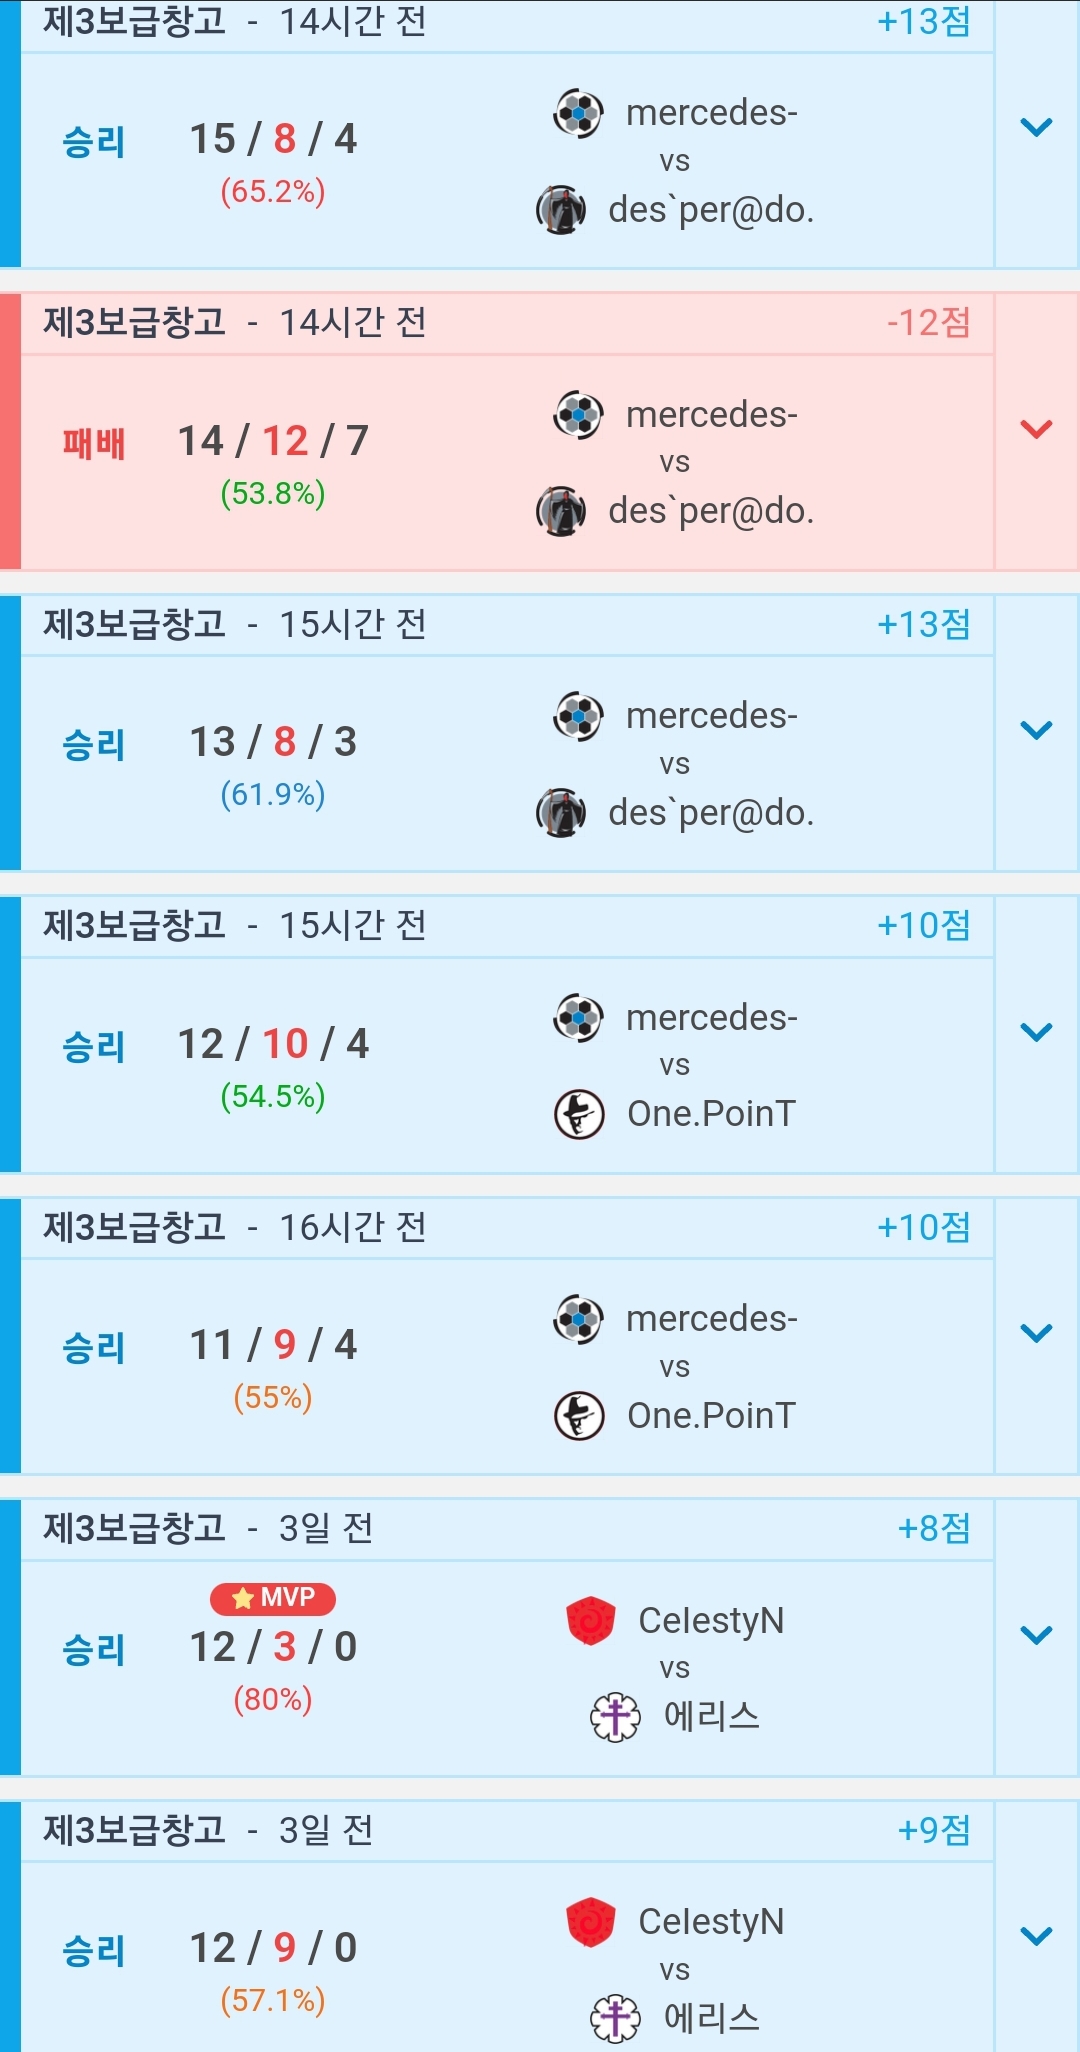Click the mercedes- emblem in the 12 / 10 / 4 match
The image size is (1080, 2052).
[x=578, y=1018]
